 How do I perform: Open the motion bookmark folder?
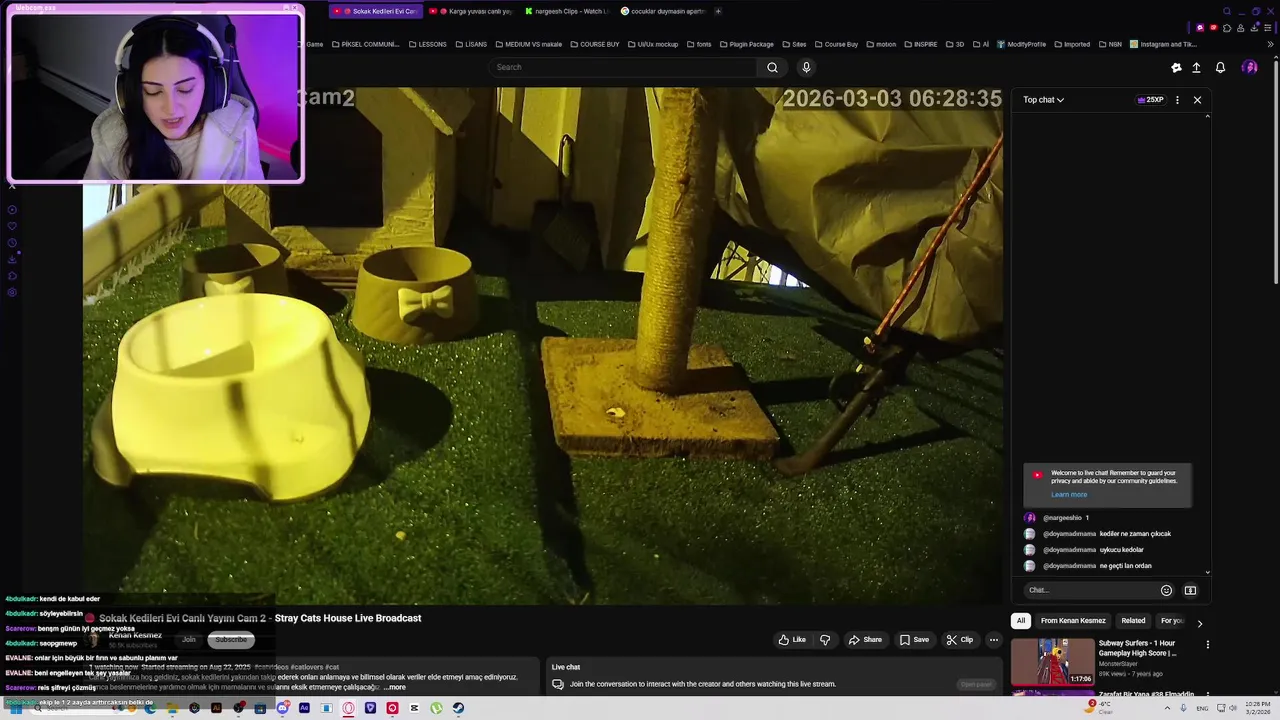click(x=881, y=44)
